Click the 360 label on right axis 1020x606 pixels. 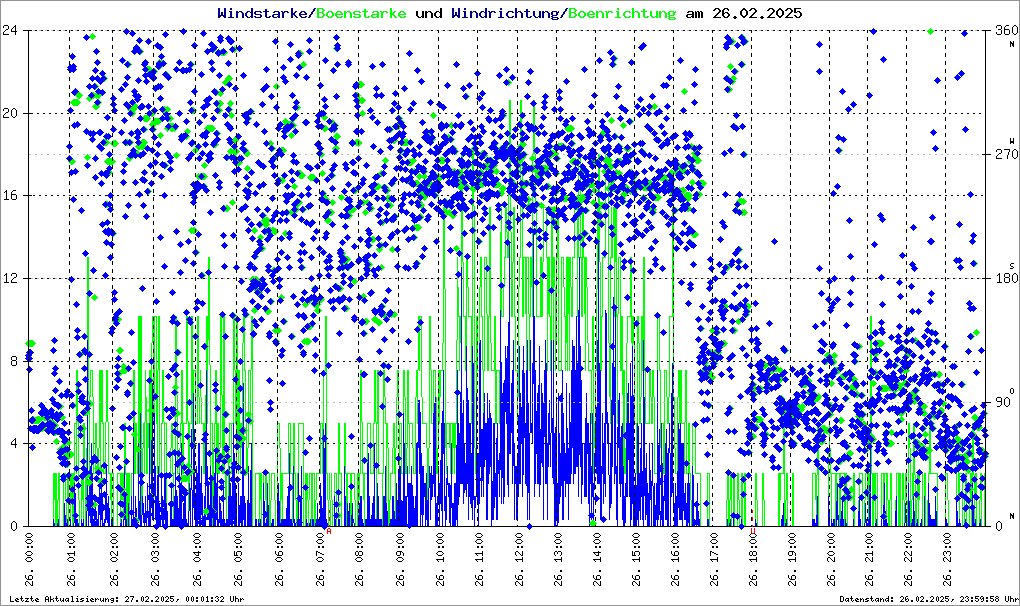[x=1004, y=31]
